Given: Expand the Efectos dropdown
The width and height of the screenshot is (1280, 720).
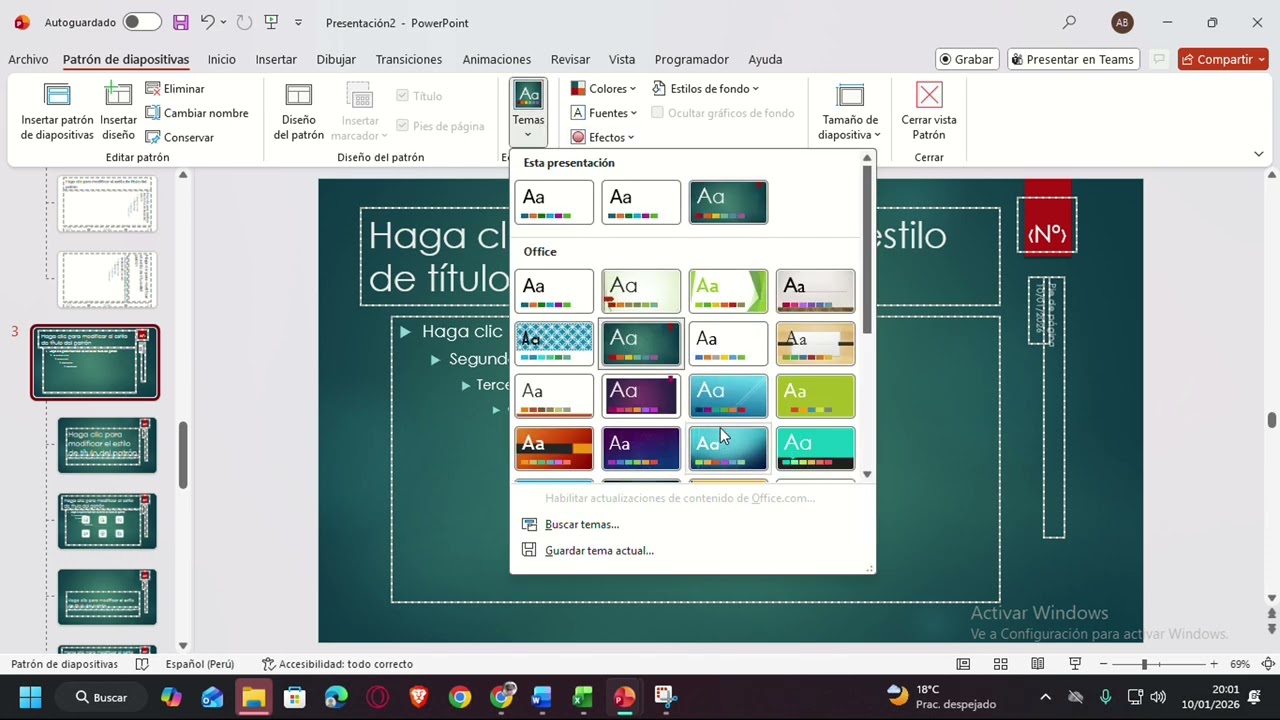Looking at the screenshot, I should [601, 137].
